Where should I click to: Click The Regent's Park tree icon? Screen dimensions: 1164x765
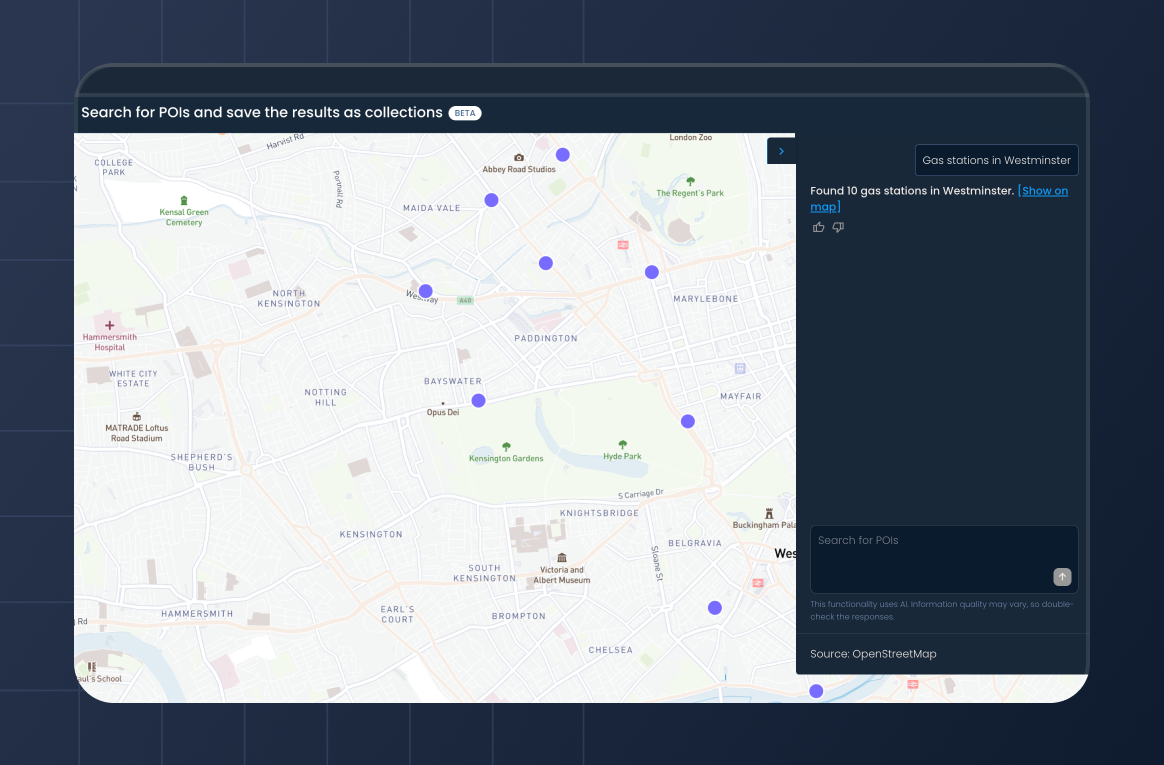690,181
